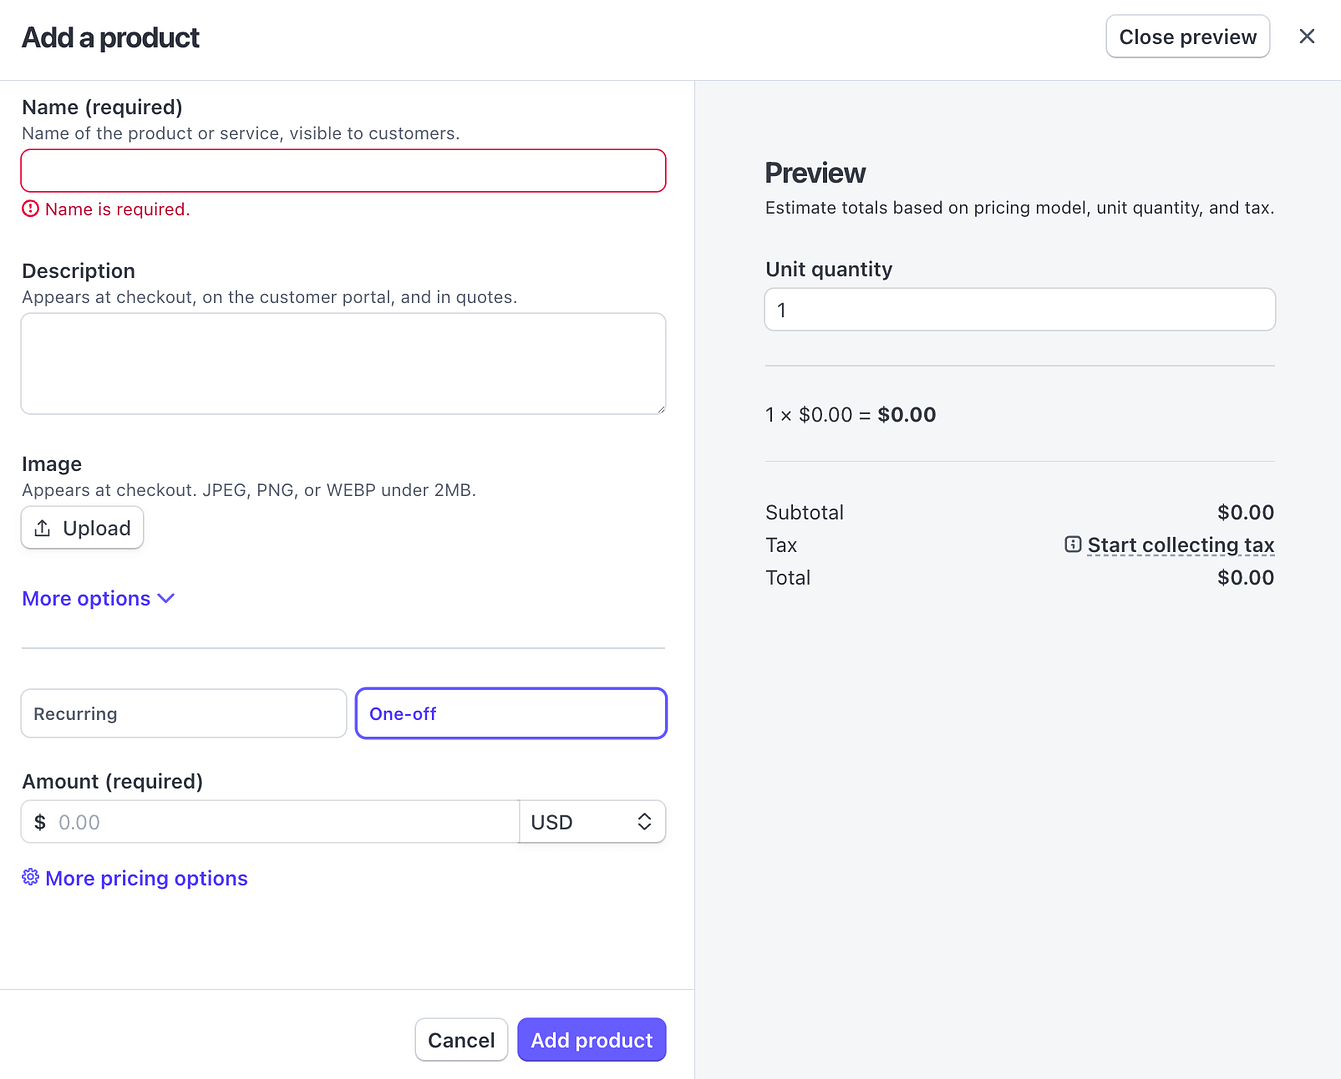Open the USD currency dropdown
The width and height of the screenshot is (1341, 1079).
pos(592,821)
